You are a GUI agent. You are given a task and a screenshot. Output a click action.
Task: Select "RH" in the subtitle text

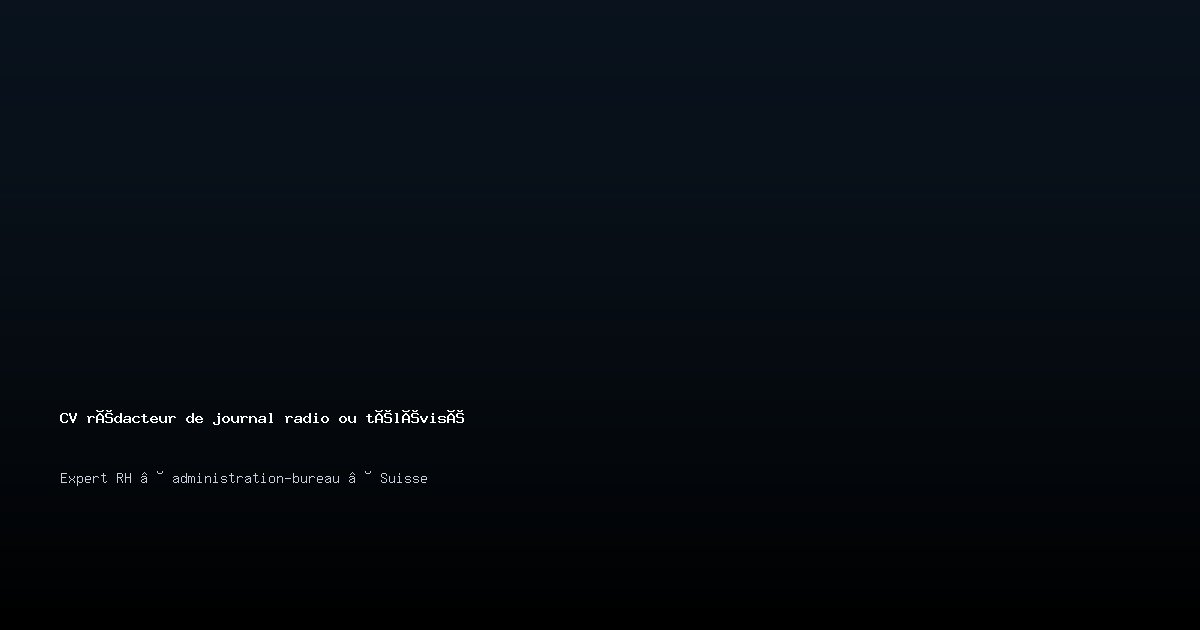pos(124,478)
